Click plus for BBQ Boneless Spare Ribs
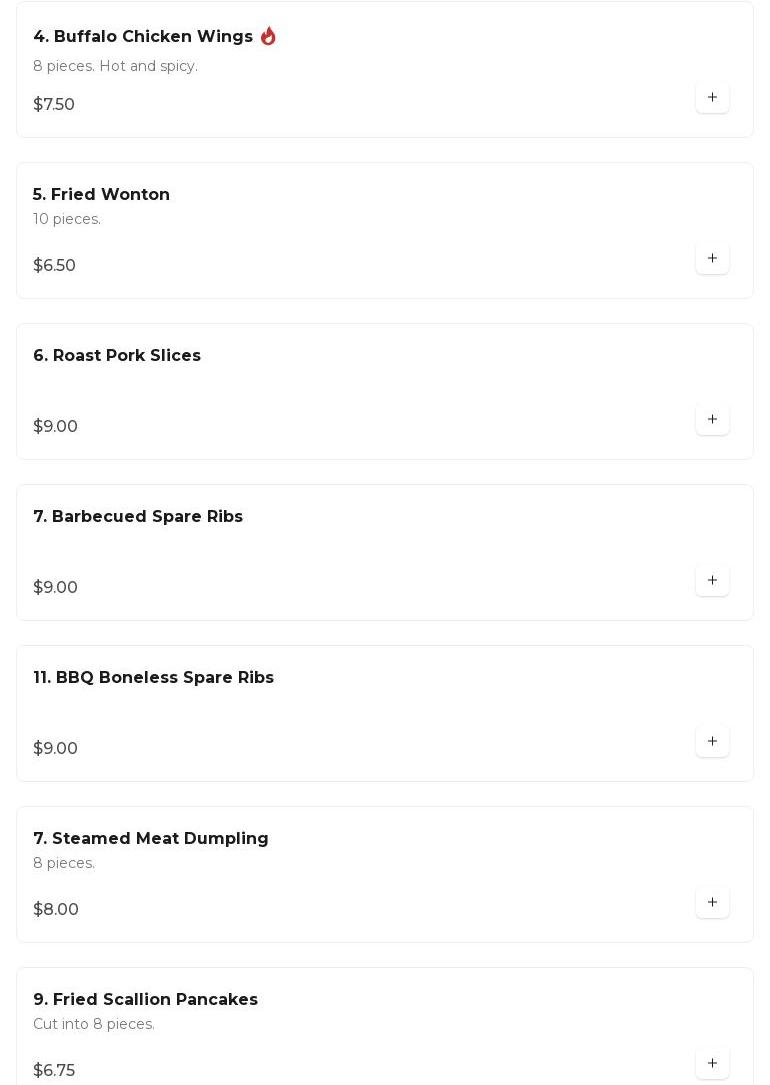 click(712, 741)
